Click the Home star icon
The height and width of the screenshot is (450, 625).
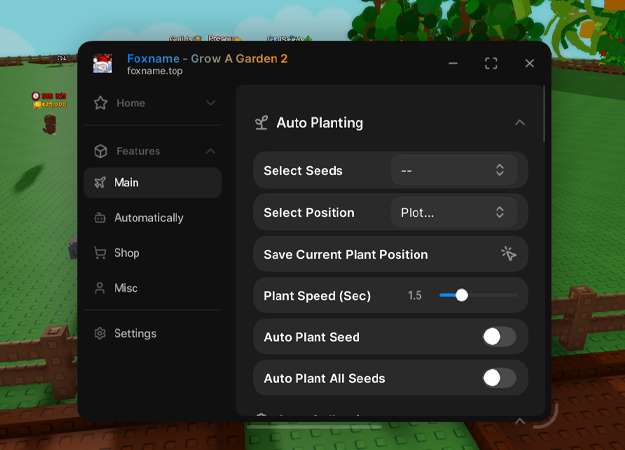tap(100, 103)
